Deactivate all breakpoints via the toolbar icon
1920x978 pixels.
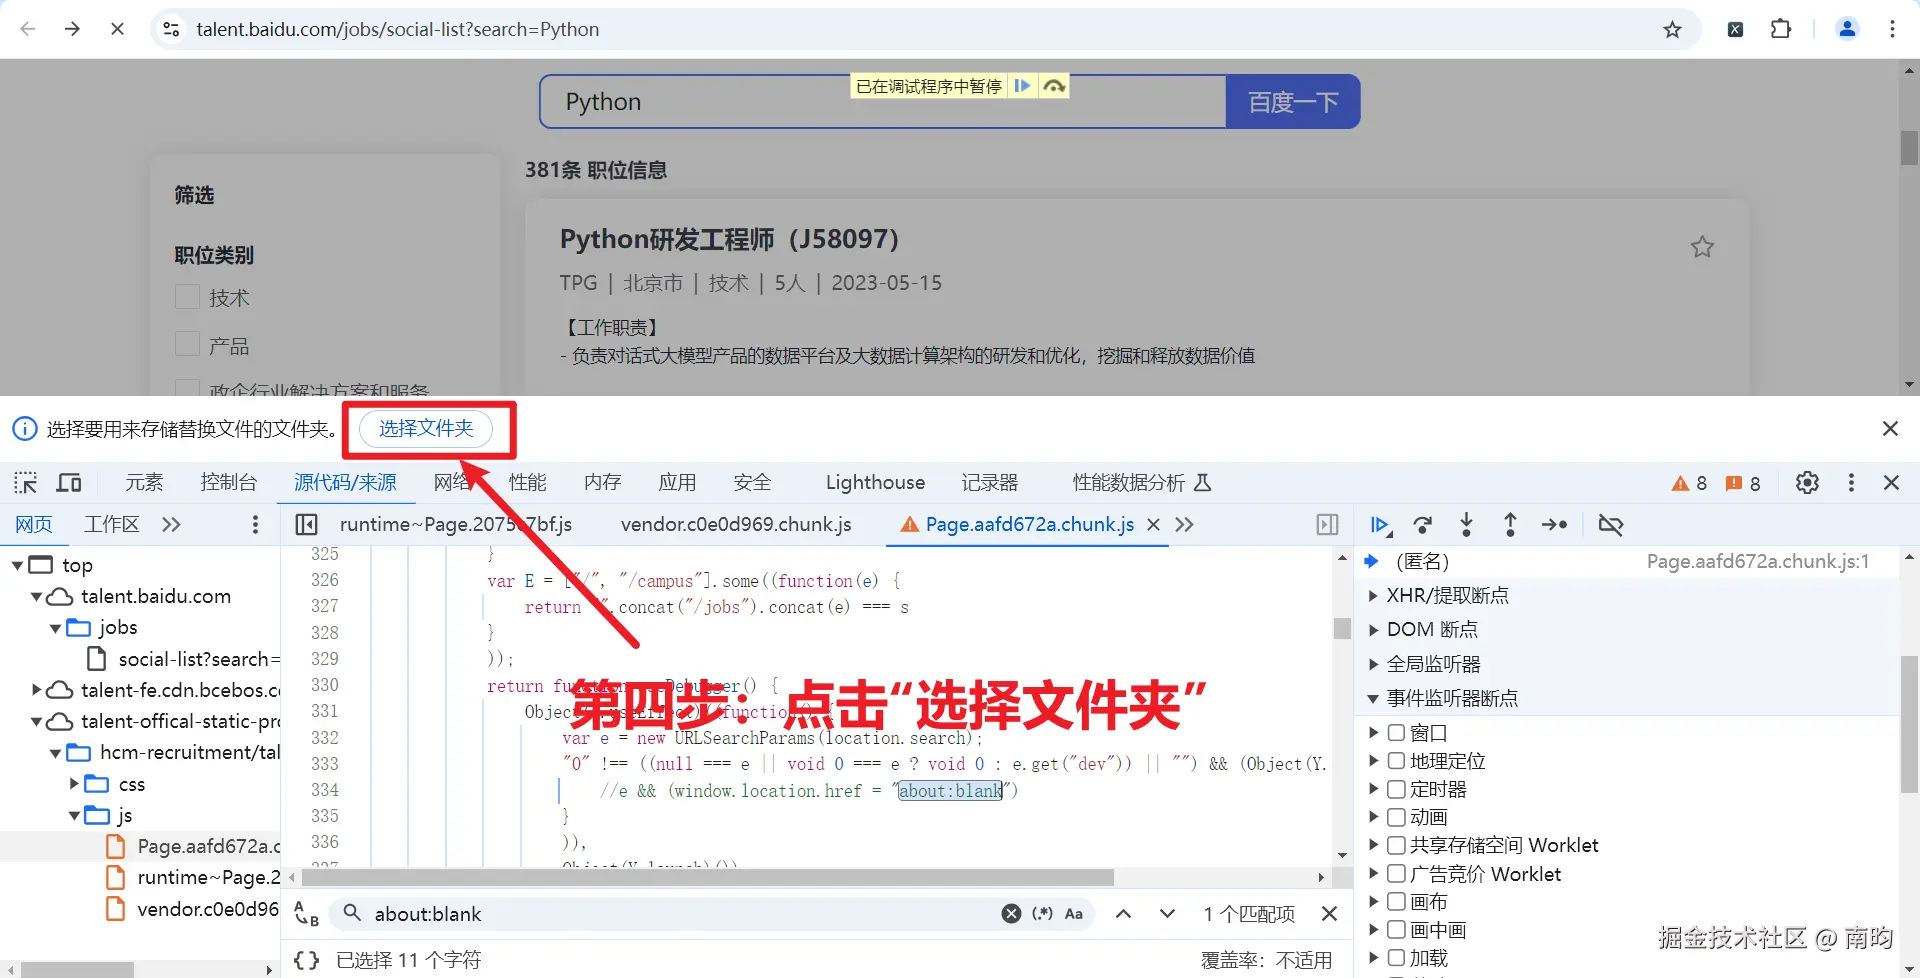tap(1611, 524)
